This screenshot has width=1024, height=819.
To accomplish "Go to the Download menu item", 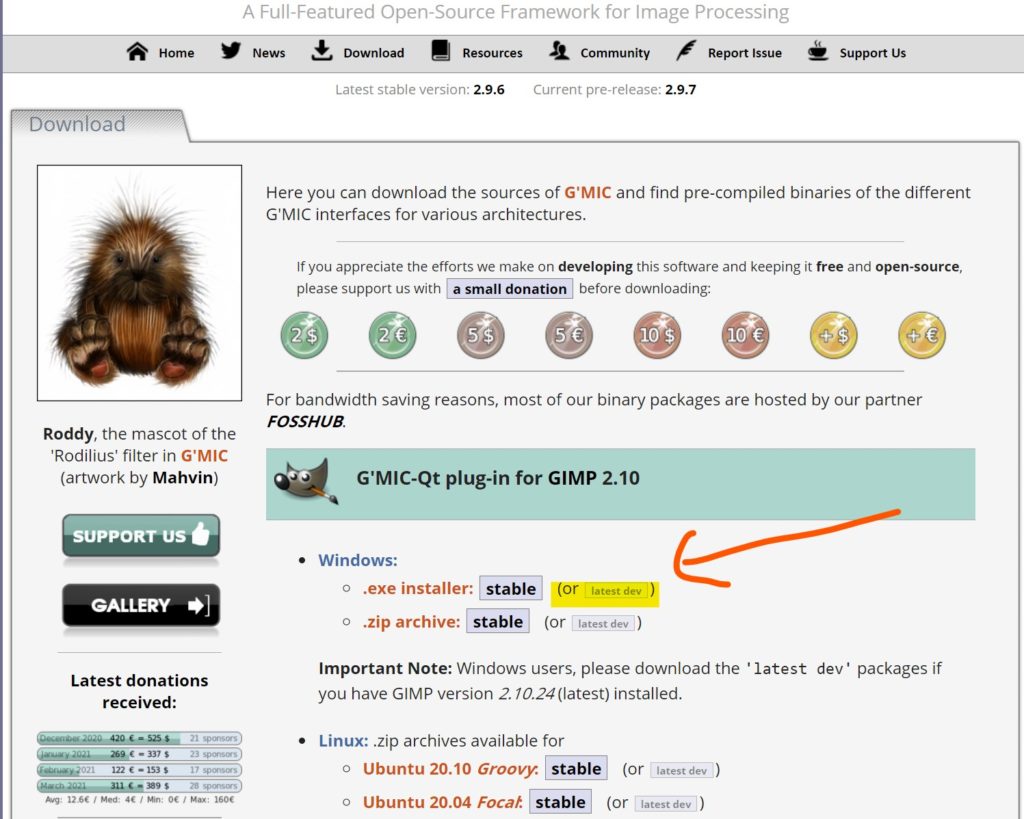I will pos(374,53).
